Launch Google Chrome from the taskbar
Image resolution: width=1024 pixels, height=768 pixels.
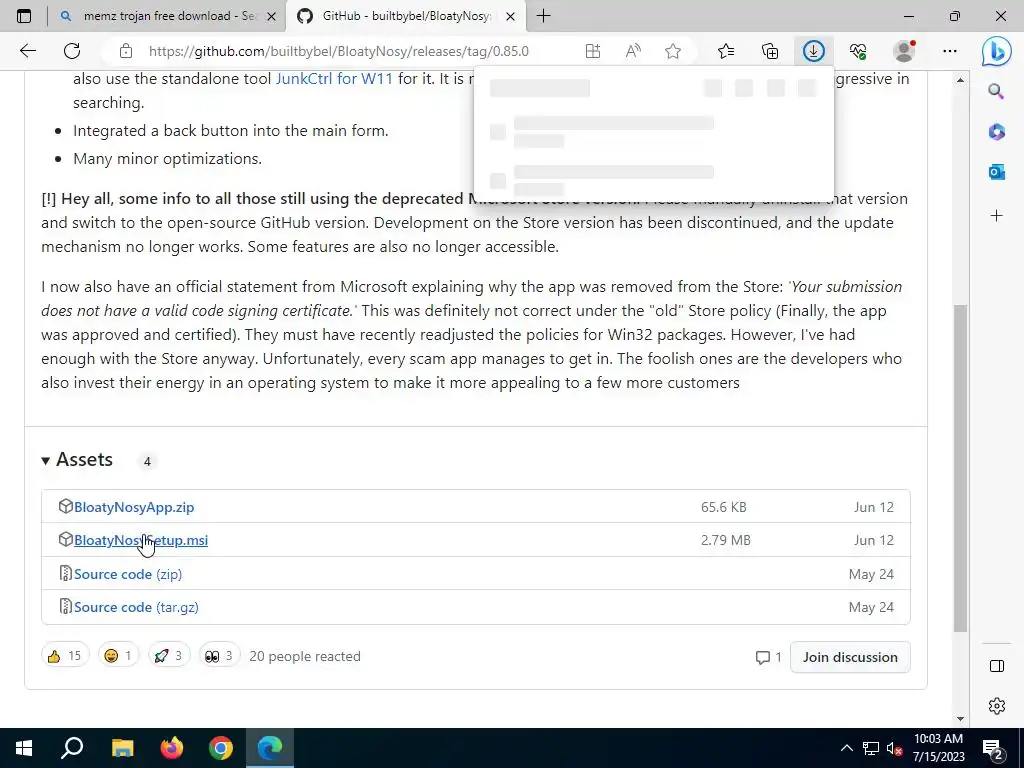click(221, 748)
